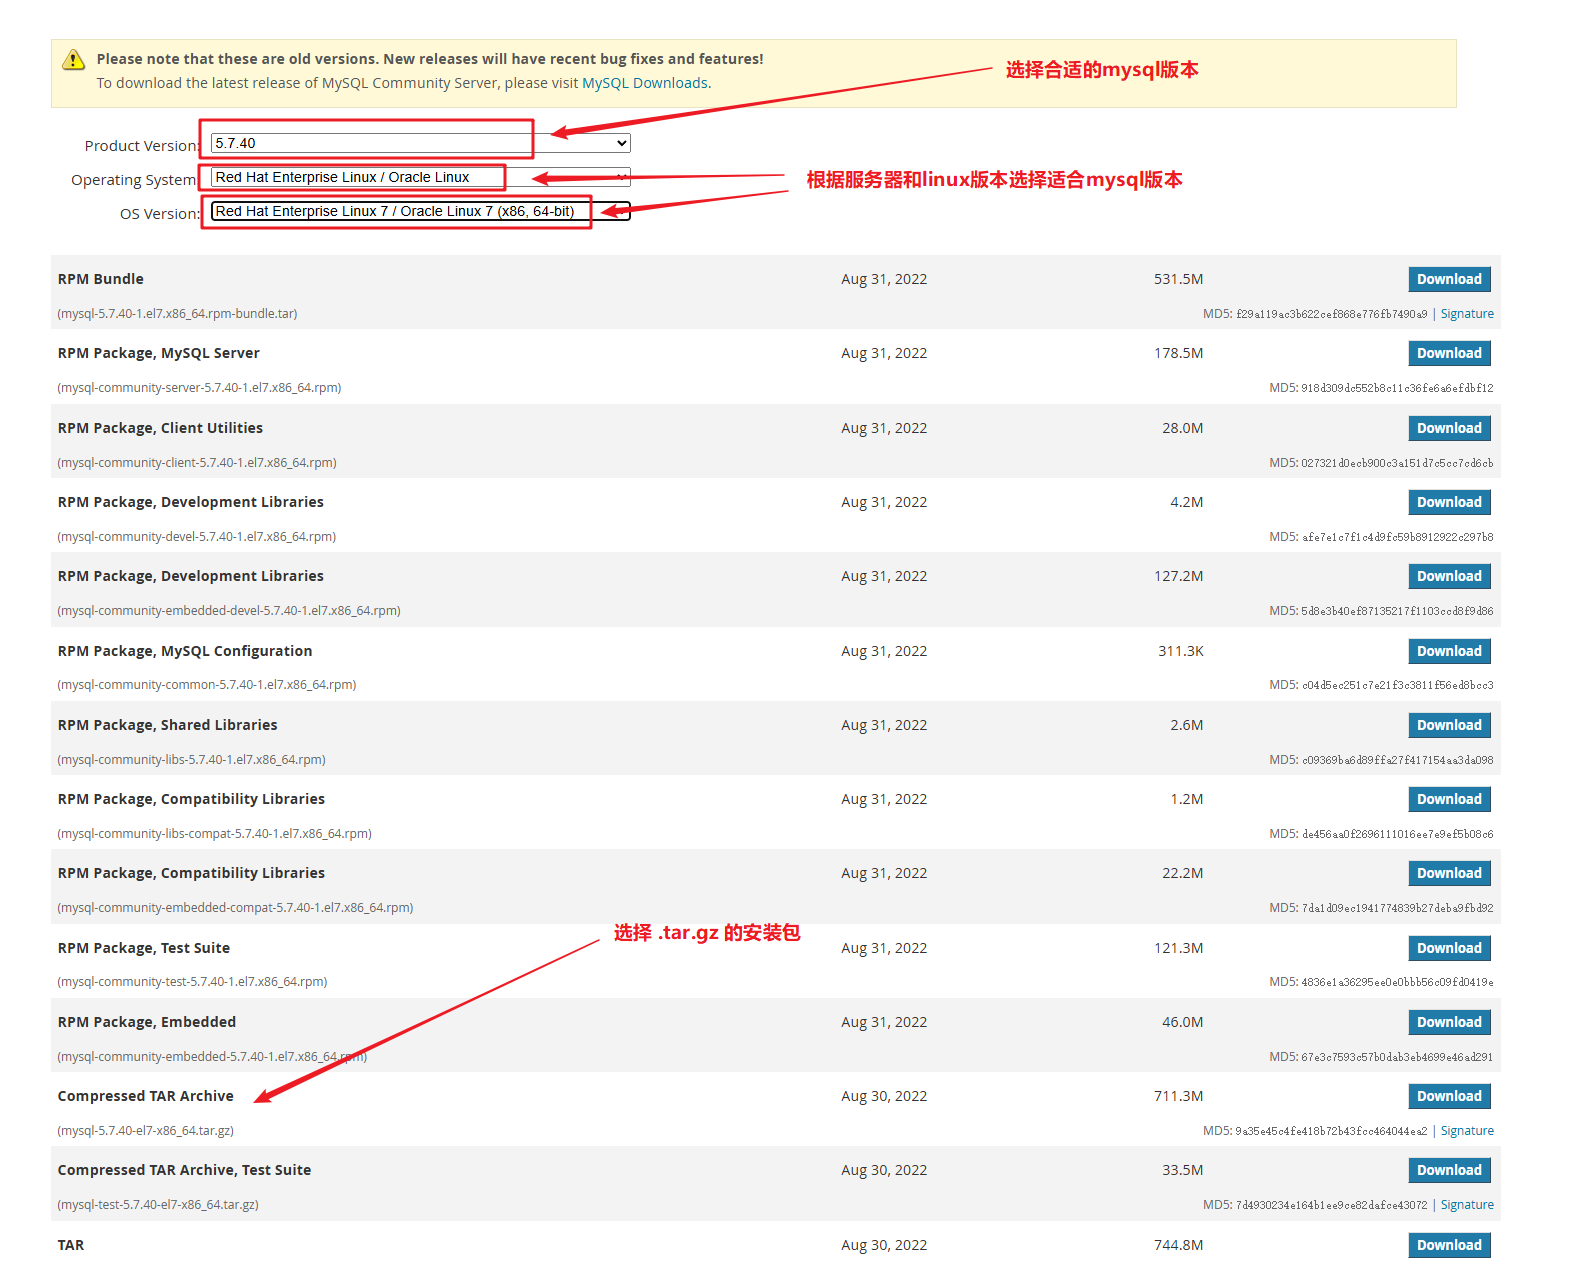
Task: Download the mysql-community-embedded-devel RPM package
Action: point(1449,576)
